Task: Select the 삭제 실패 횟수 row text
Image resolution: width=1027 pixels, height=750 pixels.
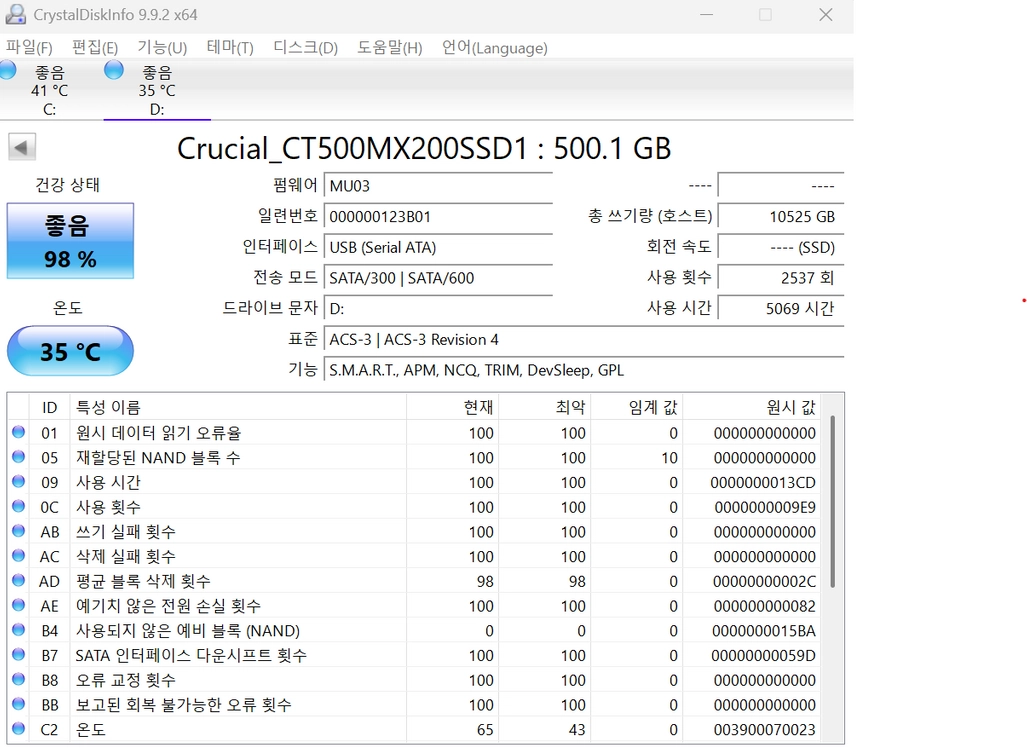Action: coord(126,557)
